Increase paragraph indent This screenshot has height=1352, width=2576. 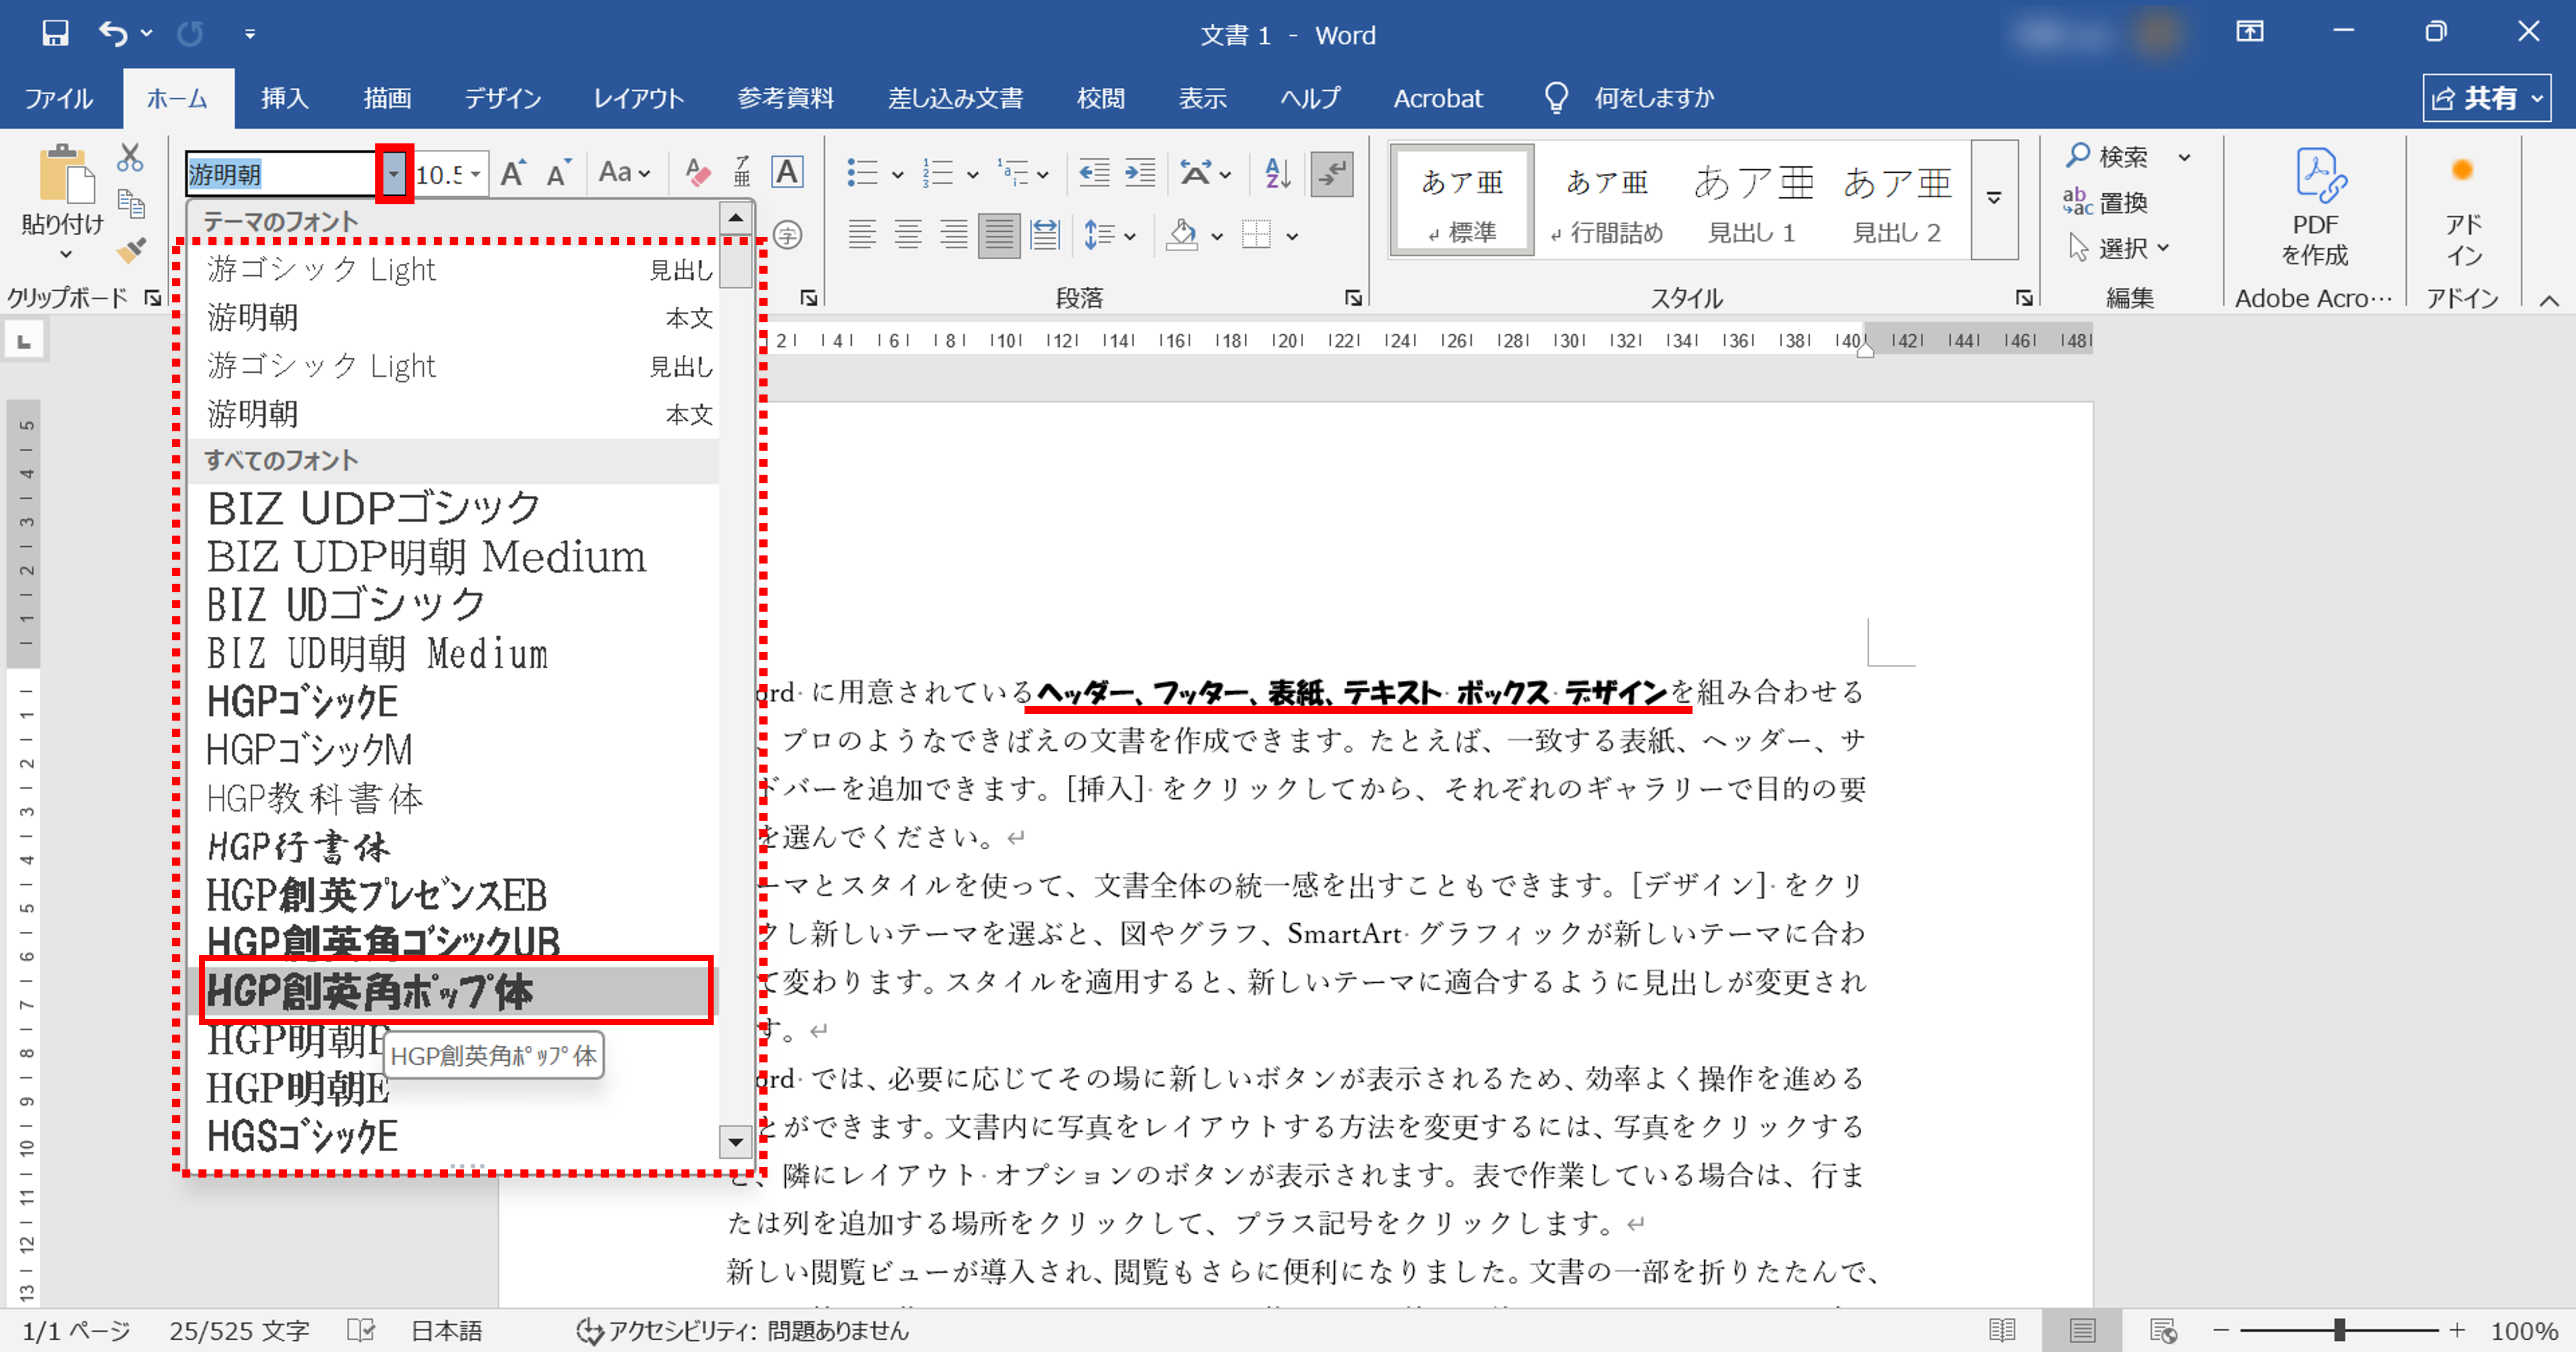click(x=1140, y=173)
